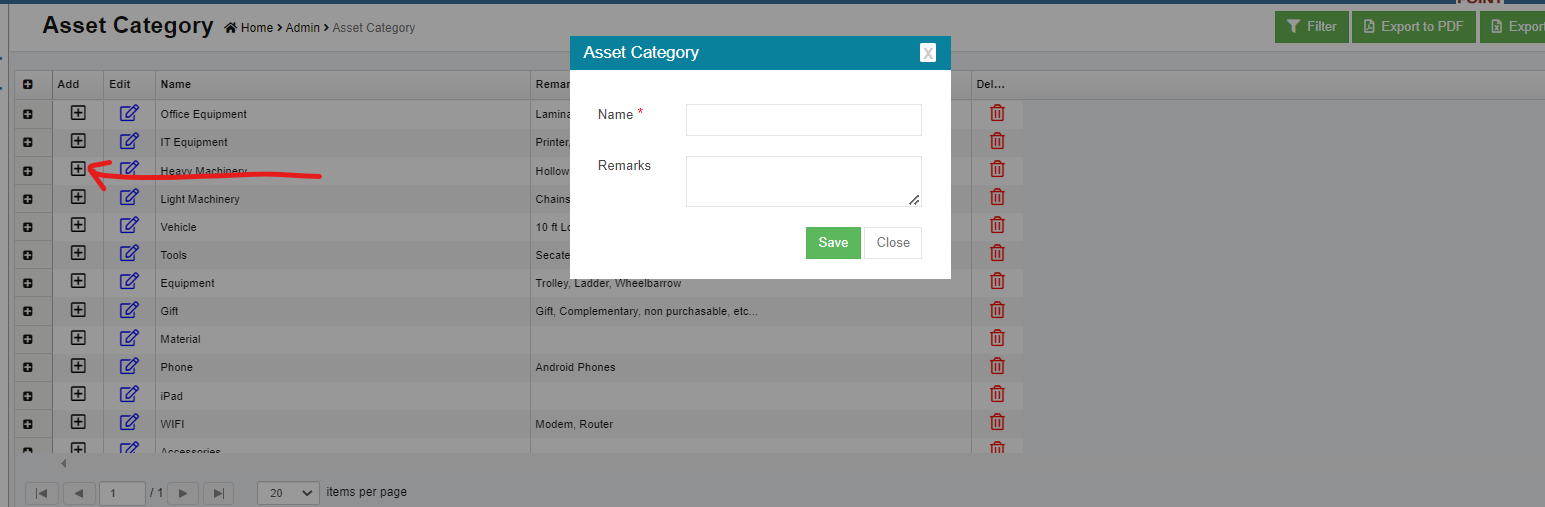The width and height of the screenshot is (1545, 507).
Task: Expand all rows using header plus icon
Action: click(x=28, y=85)
